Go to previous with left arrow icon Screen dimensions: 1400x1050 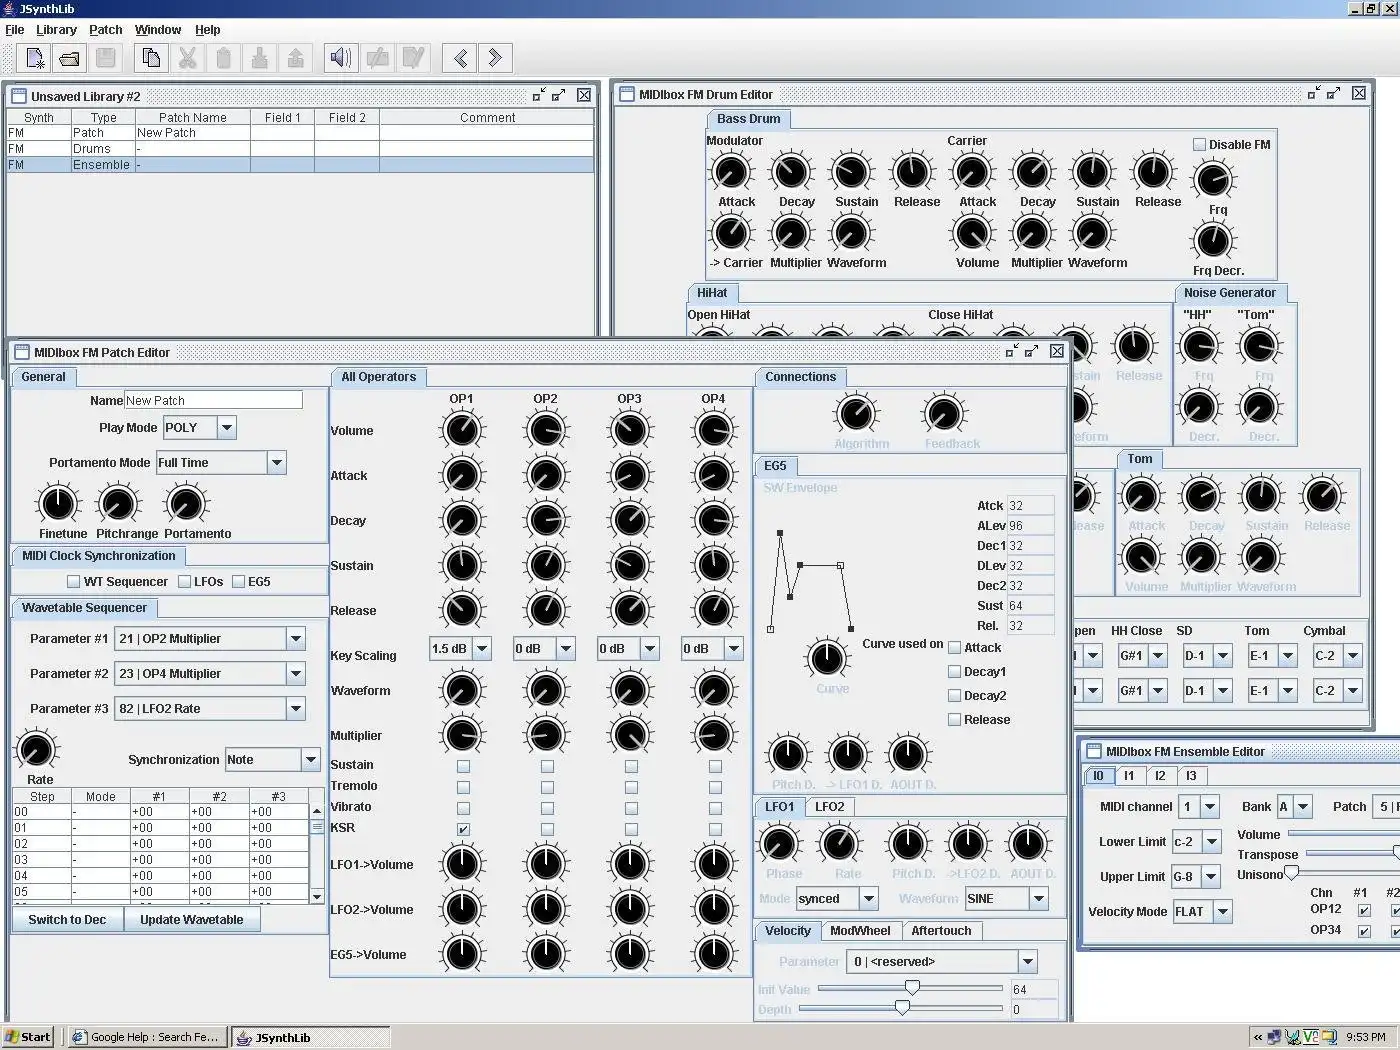click(x=460, y=58)
